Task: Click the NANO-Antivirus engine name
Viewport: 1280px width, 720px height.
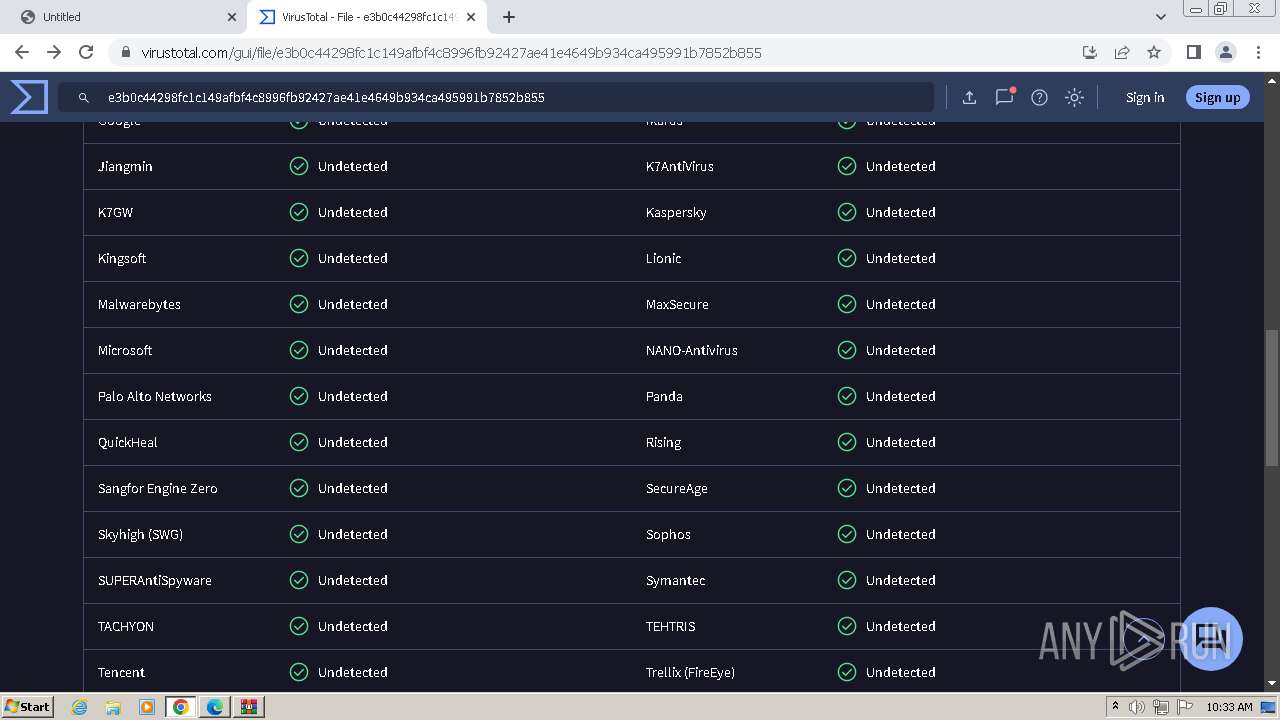Action: [692, 350]
